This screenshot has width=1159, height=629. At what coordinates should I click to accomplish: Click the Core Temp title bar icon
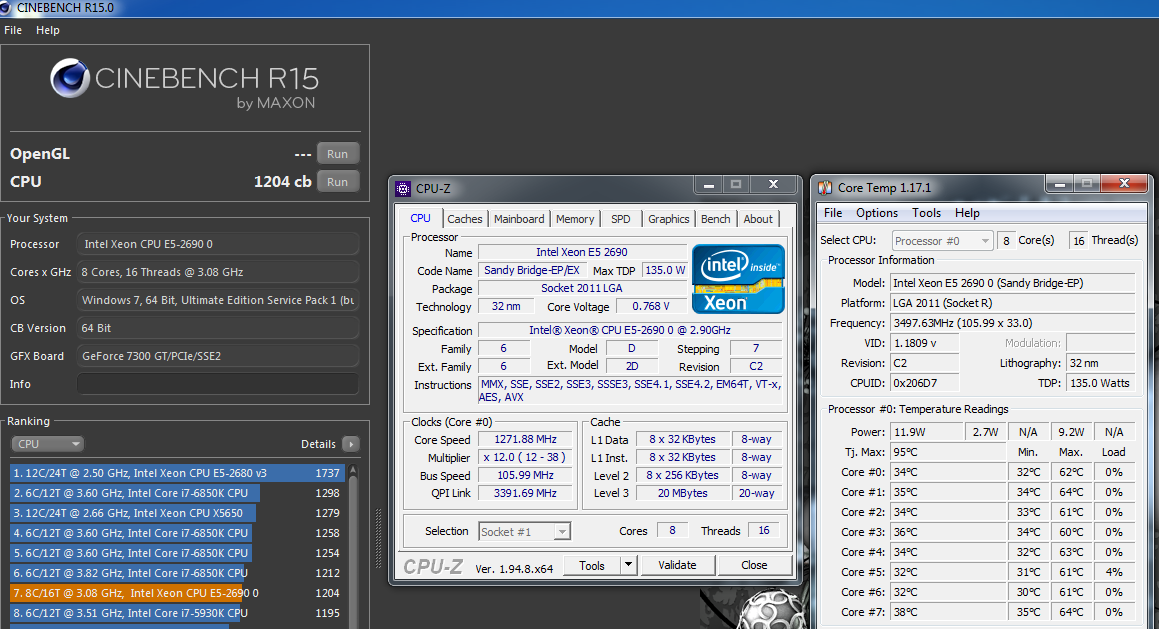(825, 188)
